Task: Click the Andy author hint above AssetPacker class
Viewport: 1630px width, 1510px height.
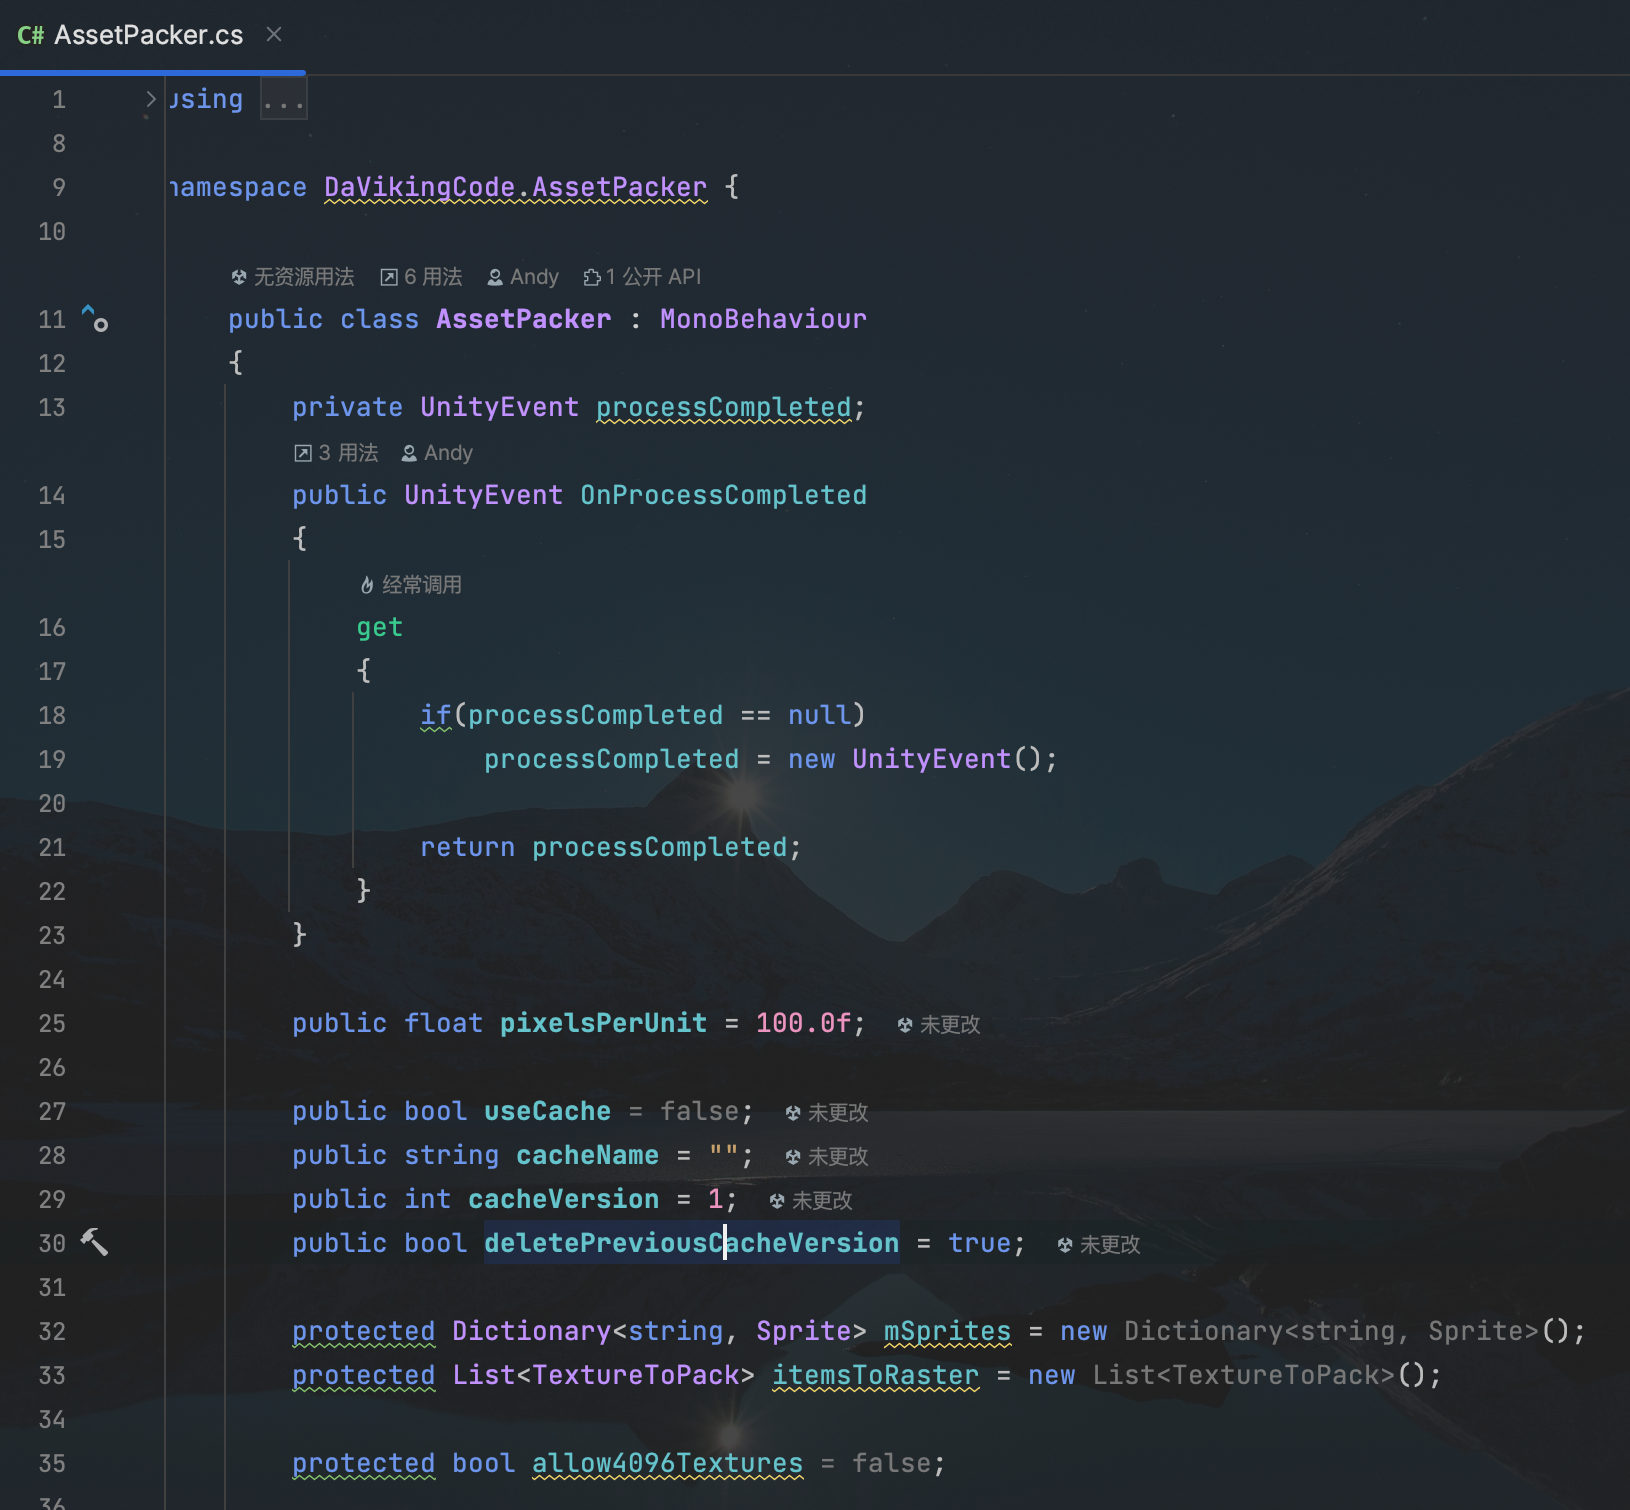Action: pyautogui.click(x=523, y=277)
